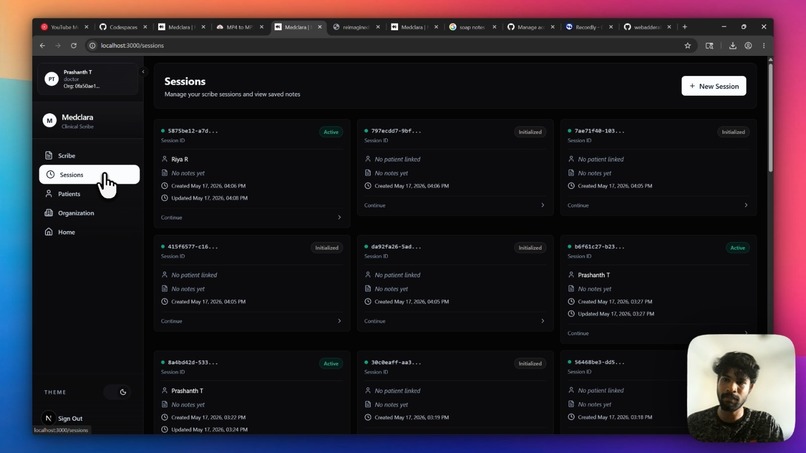The width and height of the screenshot is (806, 453).
Task: Select the Sessions sidebar item
Action: tap(89, 174)
